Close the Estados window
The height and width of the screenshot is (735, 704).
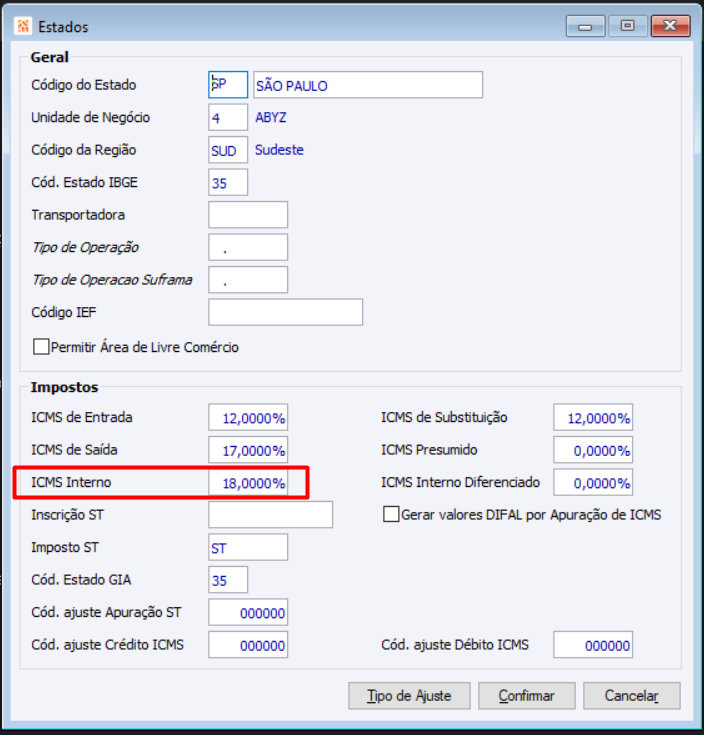670,26
